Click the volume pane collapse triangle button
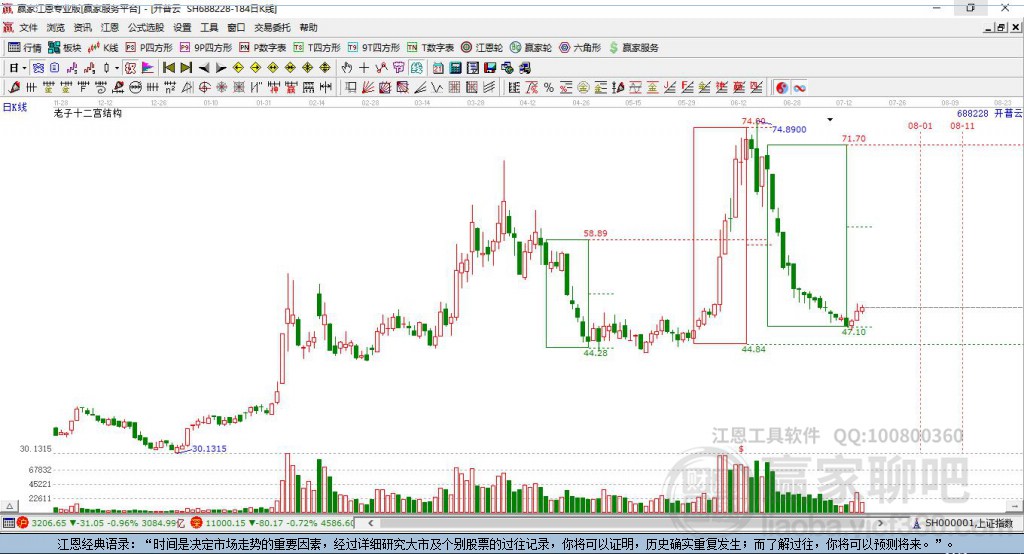The width and height of the screenshot is (1024, 554). pyautogui.click(x=9, y=506)
